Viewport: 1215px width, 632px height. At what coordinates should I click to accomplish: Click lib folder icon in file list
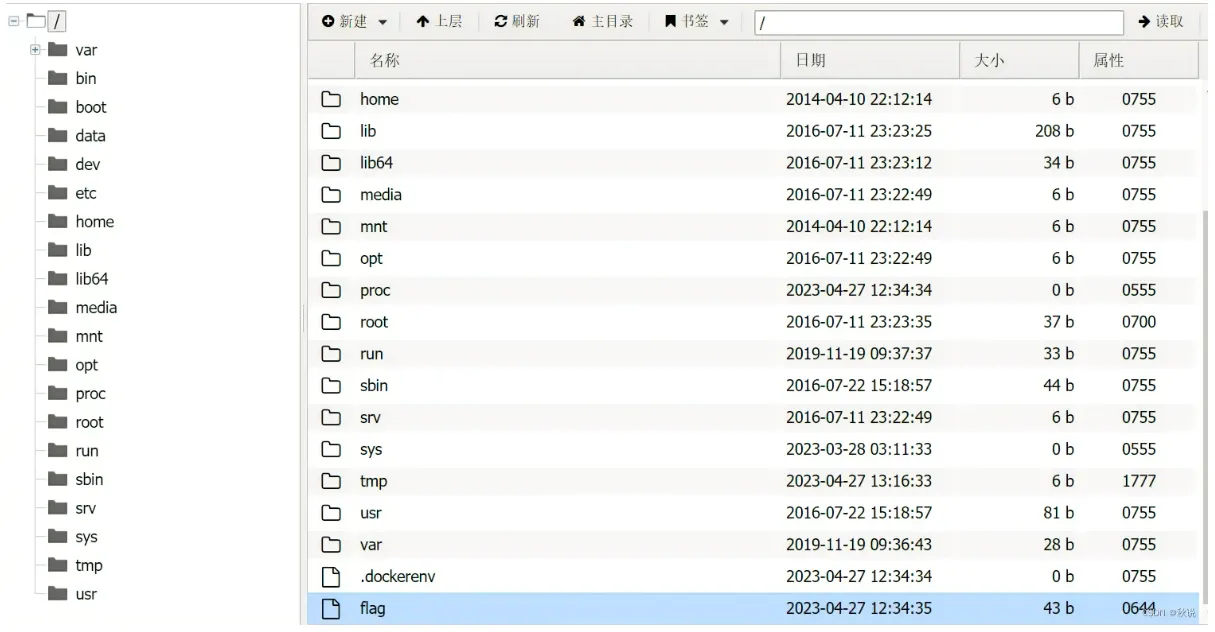coord(330,131)
